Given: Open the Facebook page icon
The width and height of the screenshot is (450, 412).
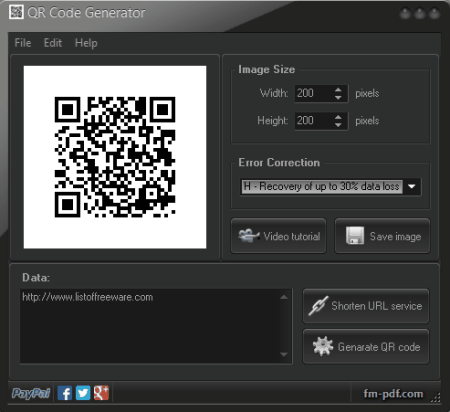Looking at the screenshot, I should (65, 393).
